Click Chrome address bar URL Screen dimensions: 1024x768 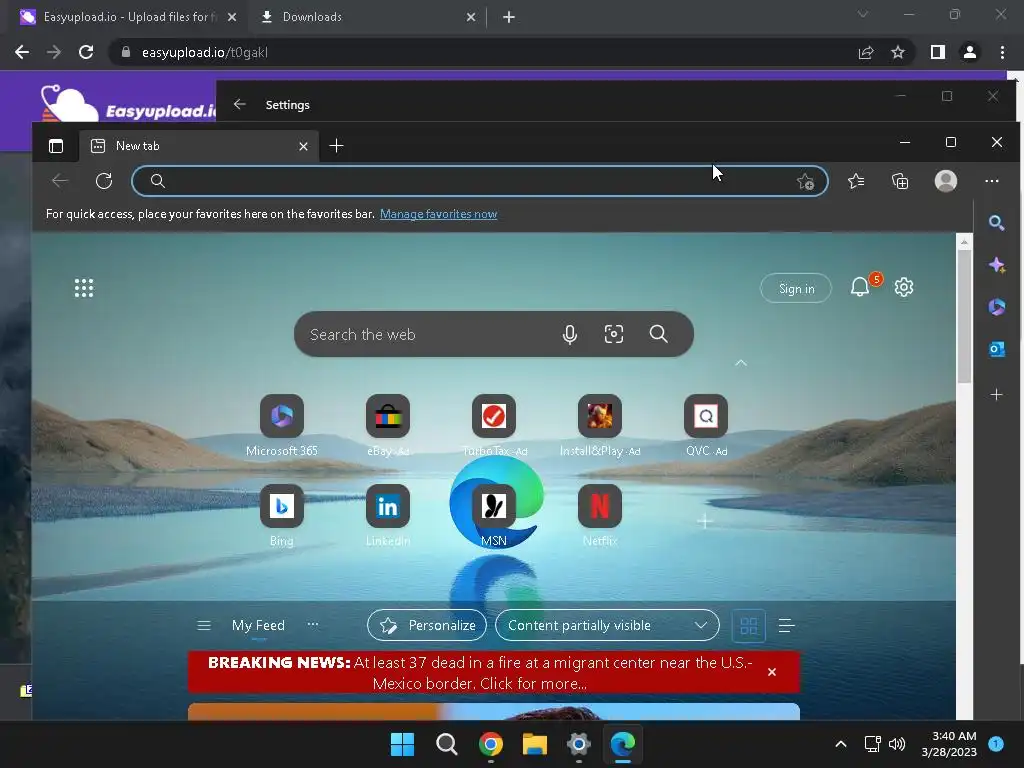(204, 52)
